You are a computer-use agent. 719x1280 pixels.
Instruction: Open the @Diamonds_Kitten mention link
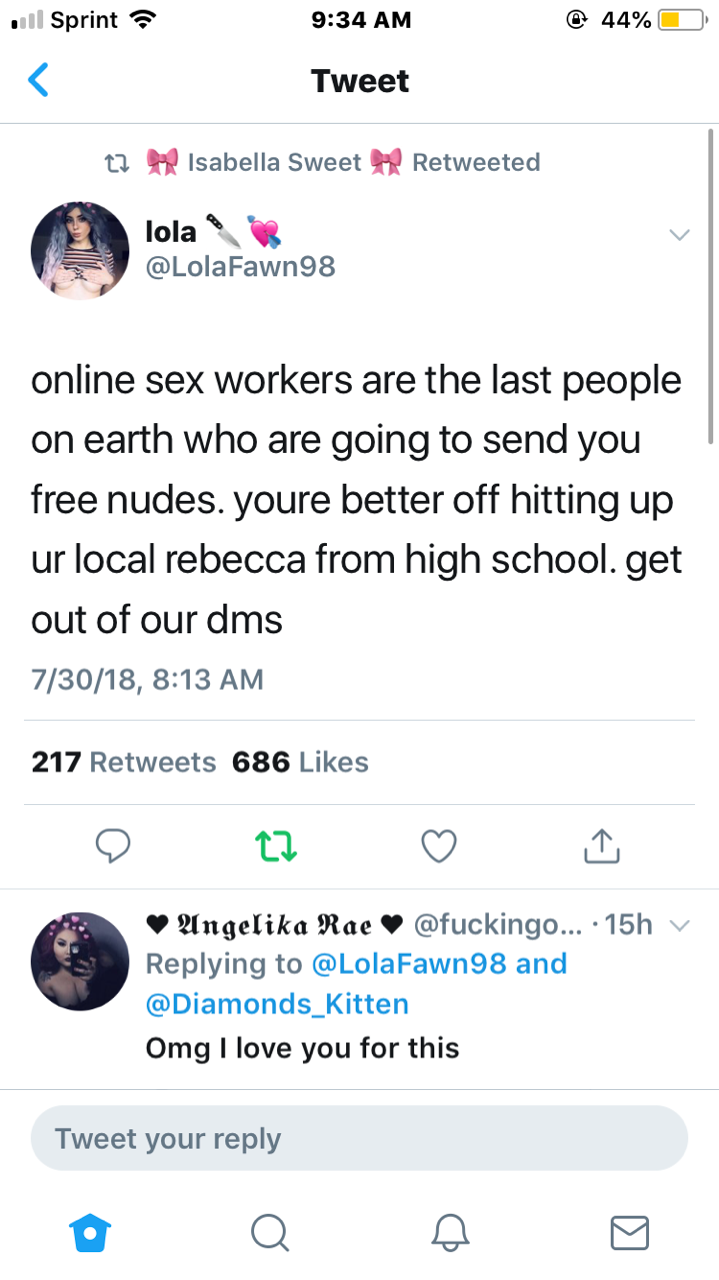pyautogui.click(x=277, y=1003)
